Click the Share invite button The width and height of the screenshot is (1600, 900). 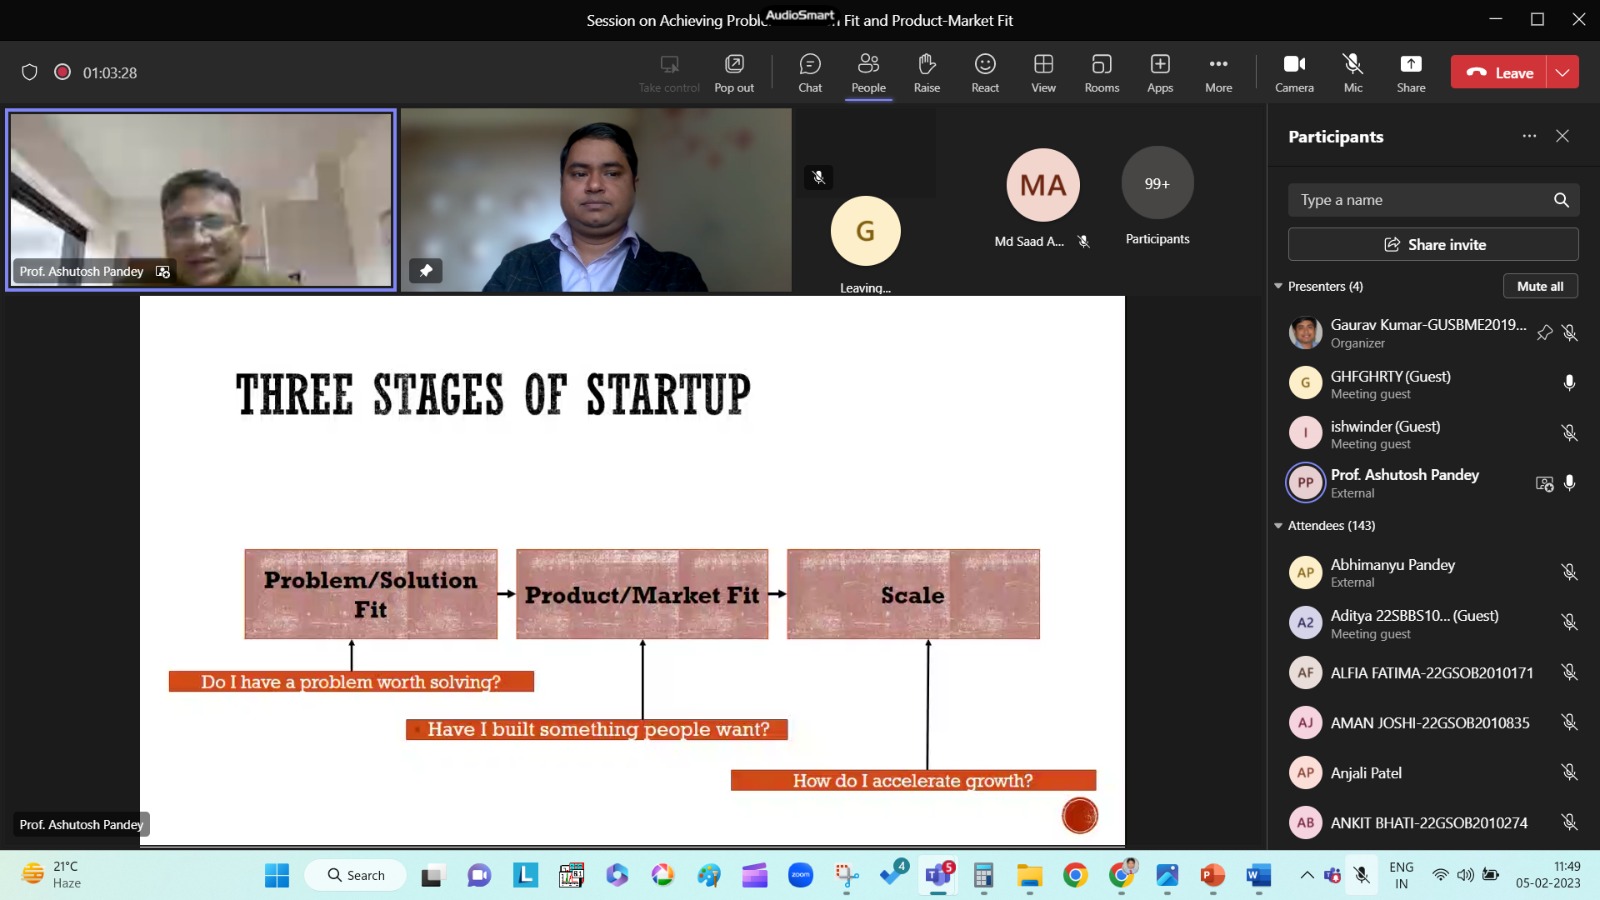coord(1433,244)
